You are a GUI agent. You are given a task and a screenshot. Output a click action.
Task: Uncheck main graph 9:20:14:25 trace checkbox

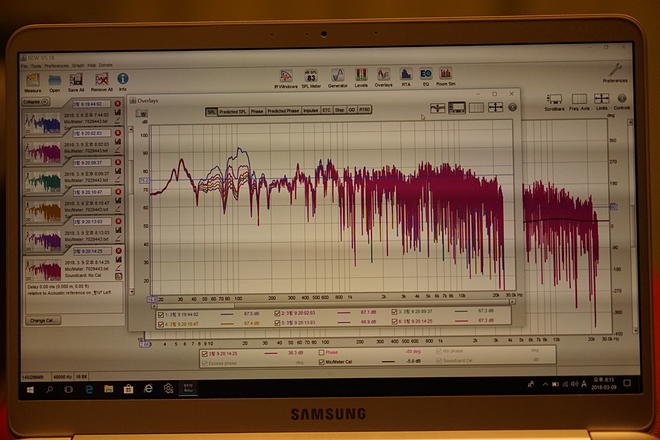(205, 354)
